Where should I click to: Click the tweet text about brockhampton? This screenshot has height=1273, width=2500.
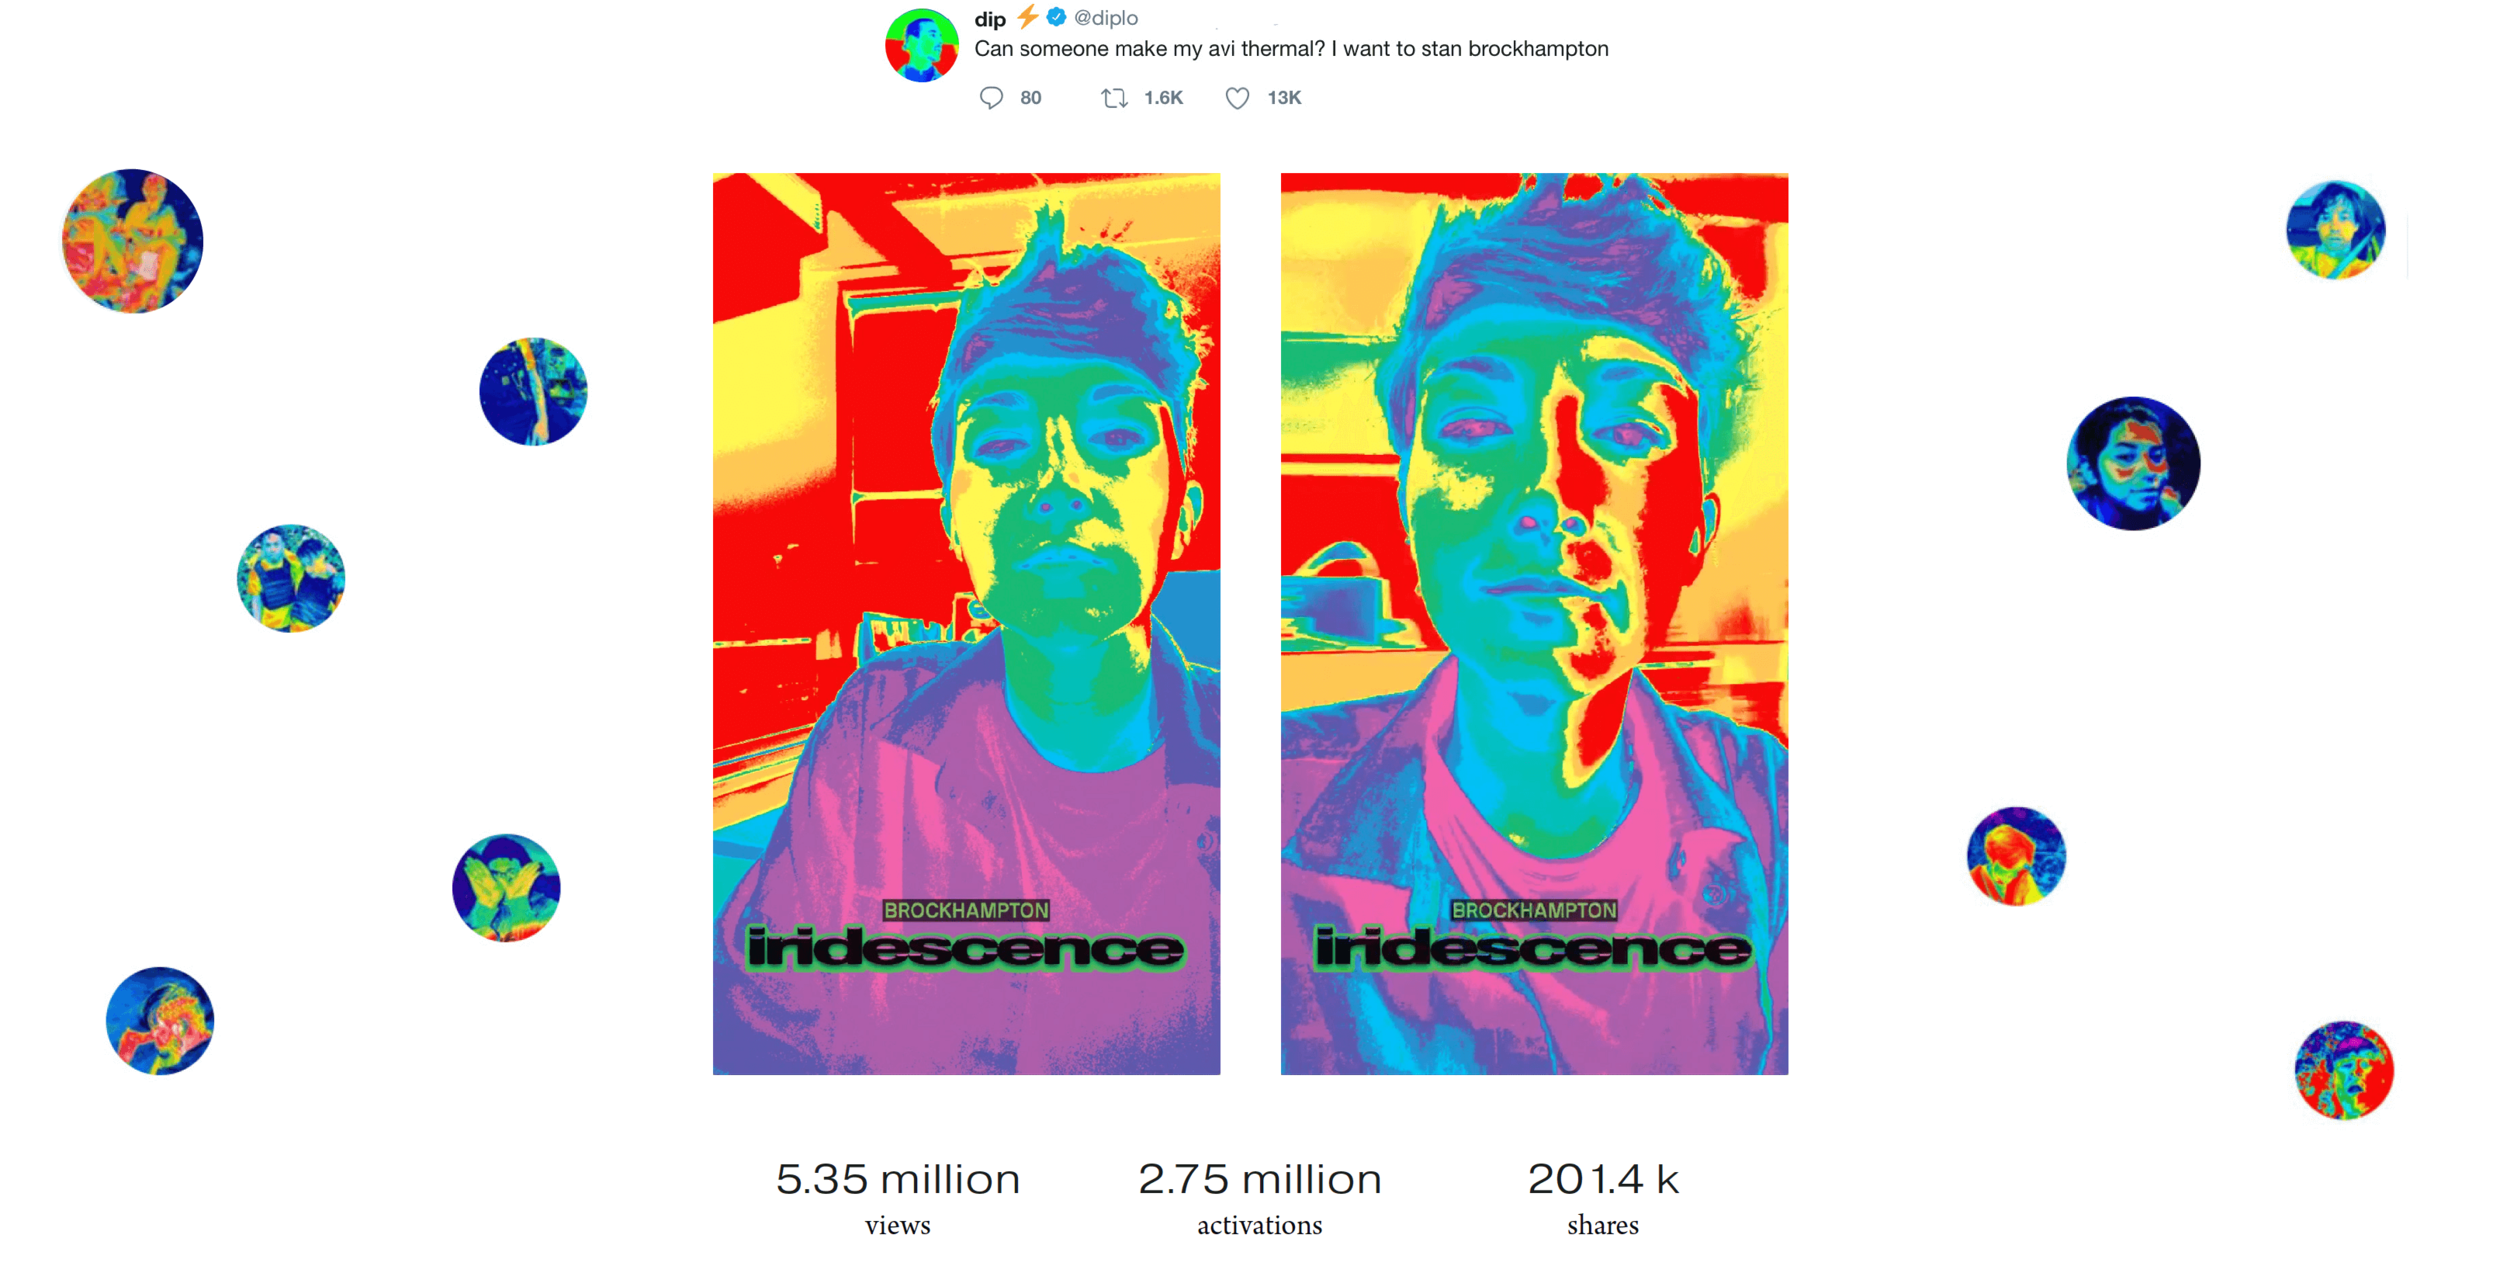click(1291, 49)
